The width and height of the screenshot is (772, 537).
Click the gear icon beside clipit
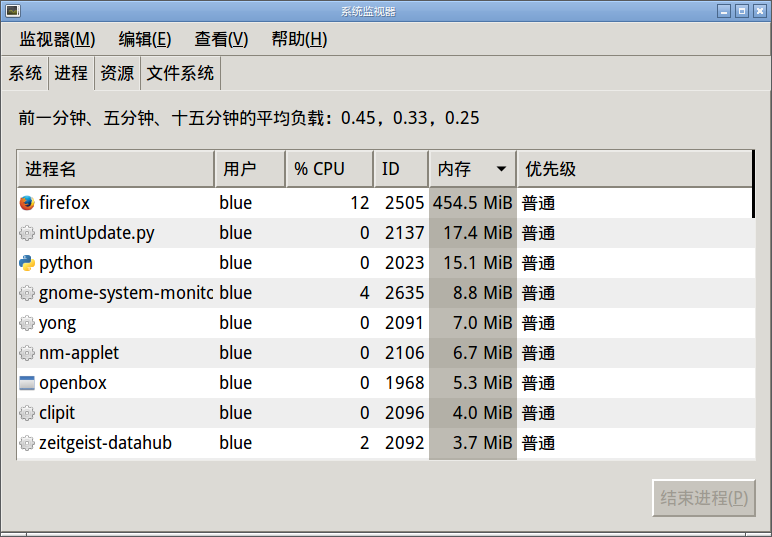[27, 413]
